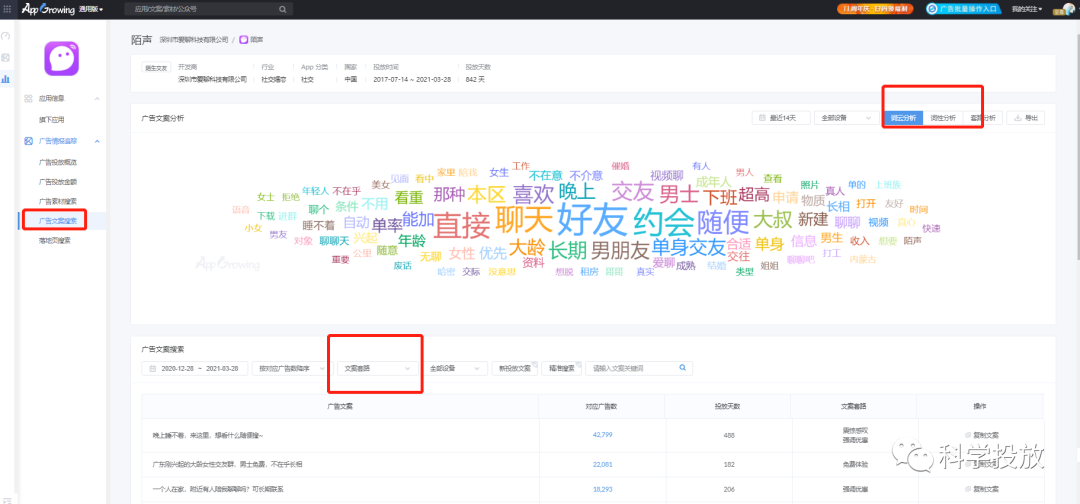Click the word 好友 in the word cloud

pyautogui.click(x=592, y=220)
